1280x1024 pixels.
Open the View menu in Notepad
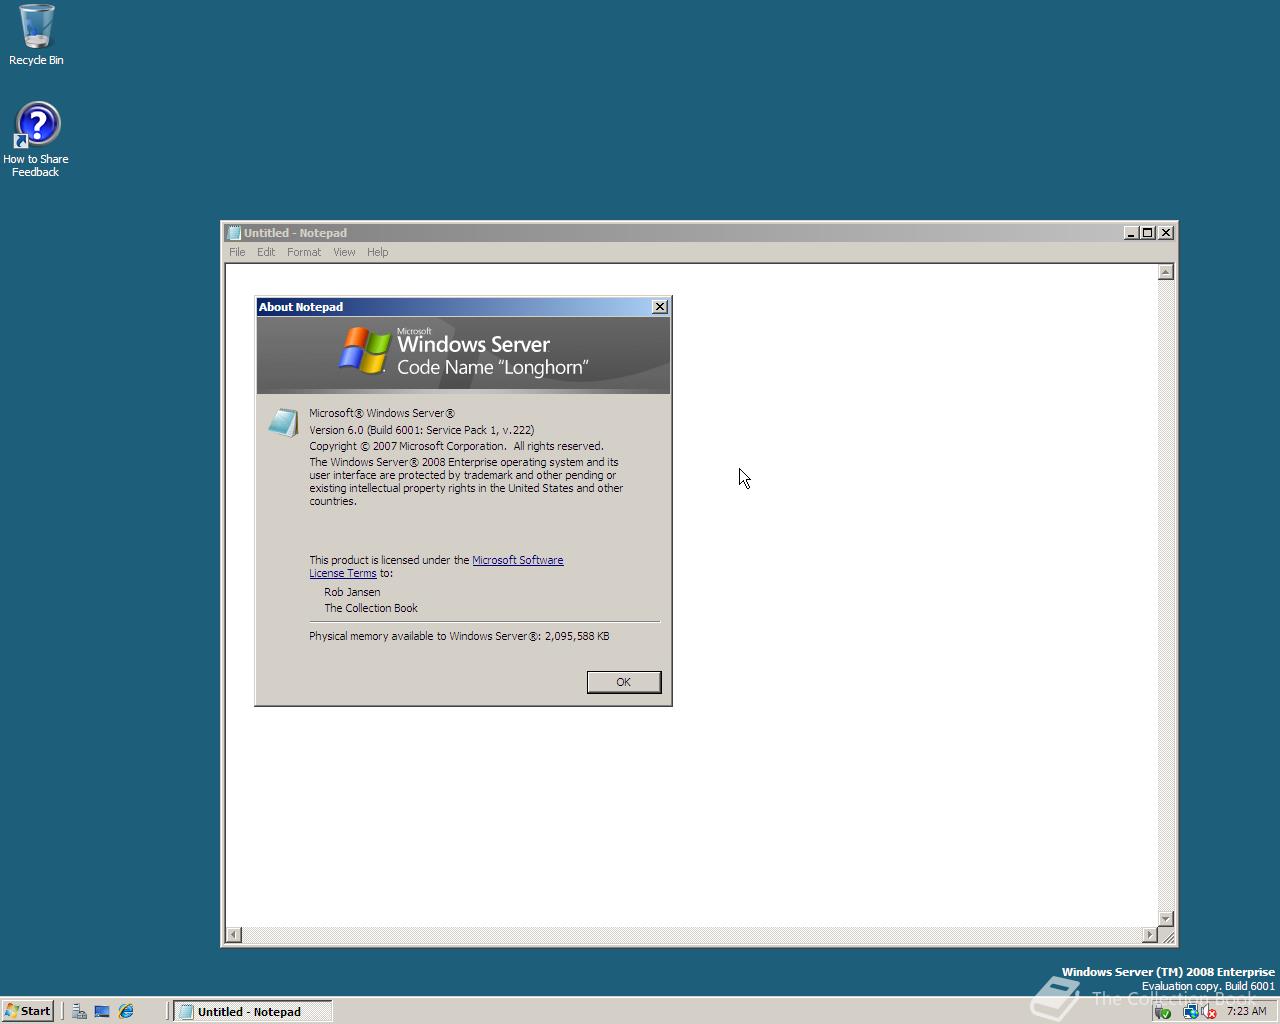point(344,252)
